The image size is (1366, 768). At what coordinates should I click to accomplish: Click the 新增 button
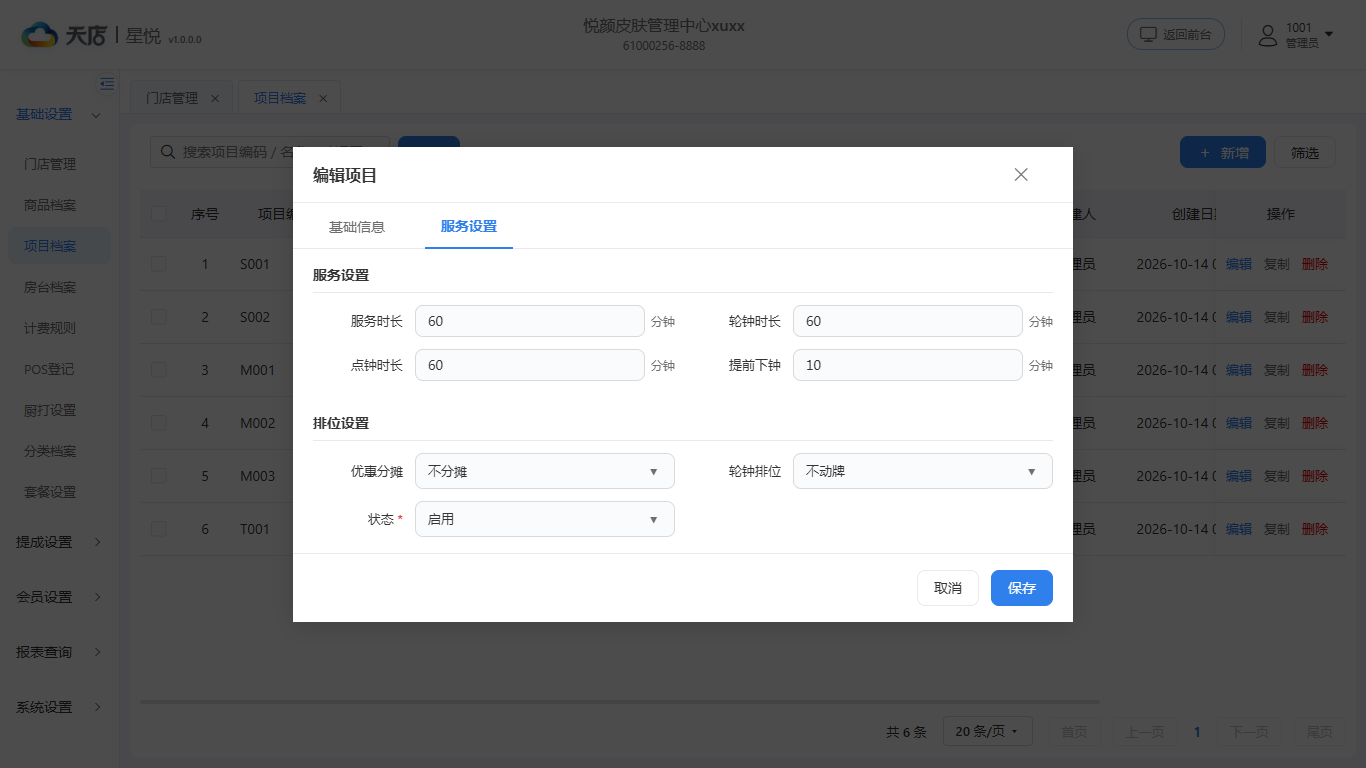tap(1223, 153)
